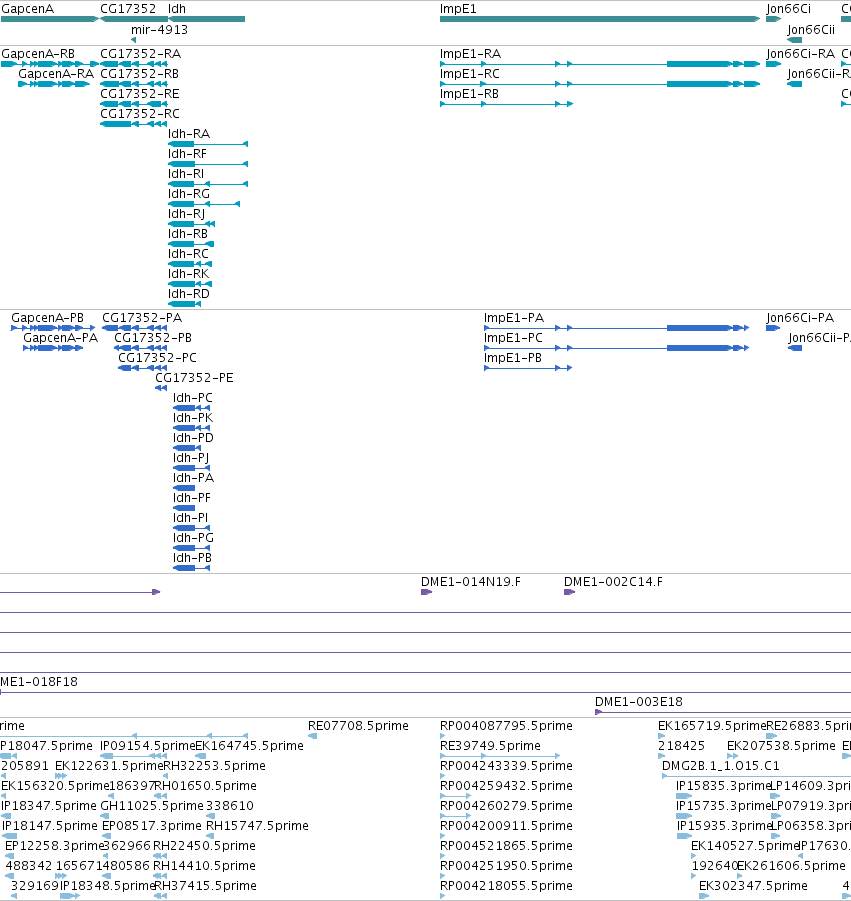The width and height of the screenshot is (851, 901).
Task: Select transcript CG17352-RE
Action: tap(134, 104)
